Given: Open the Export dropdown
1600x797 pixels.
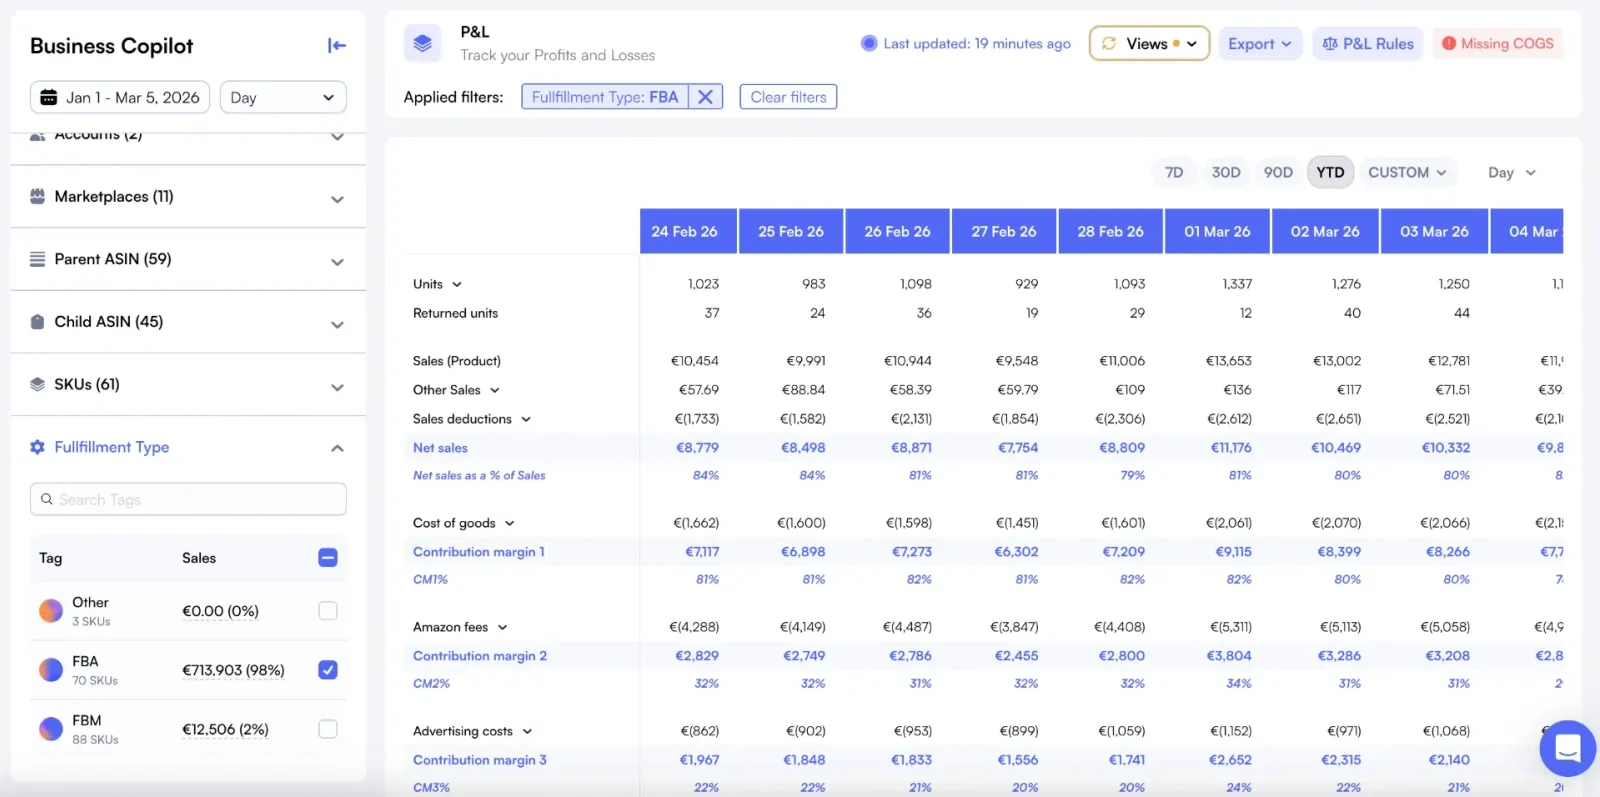Looking at the screenshot, I should 1260,43.
